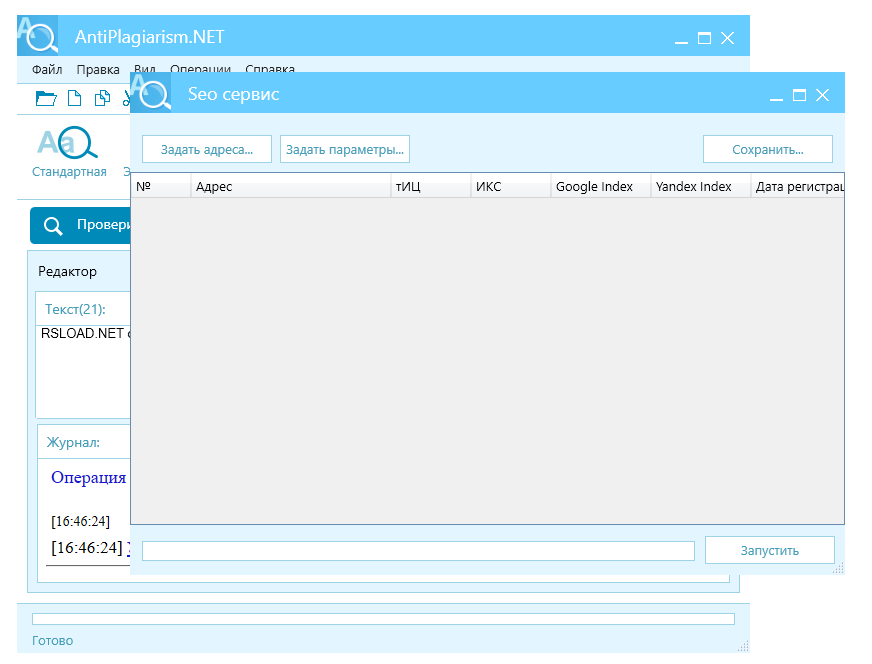Click the Операция heading in the log
This screenshot has width=872, height=664.
click(x=88, y=478)
